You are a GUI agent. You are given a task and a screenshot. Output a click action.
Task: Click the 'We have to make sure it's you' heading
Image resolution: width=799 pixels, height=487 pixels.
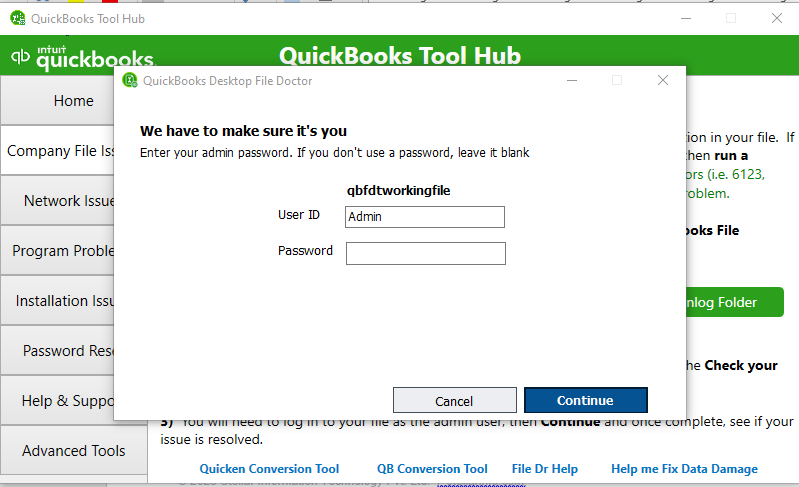click(x=244, y=131)
